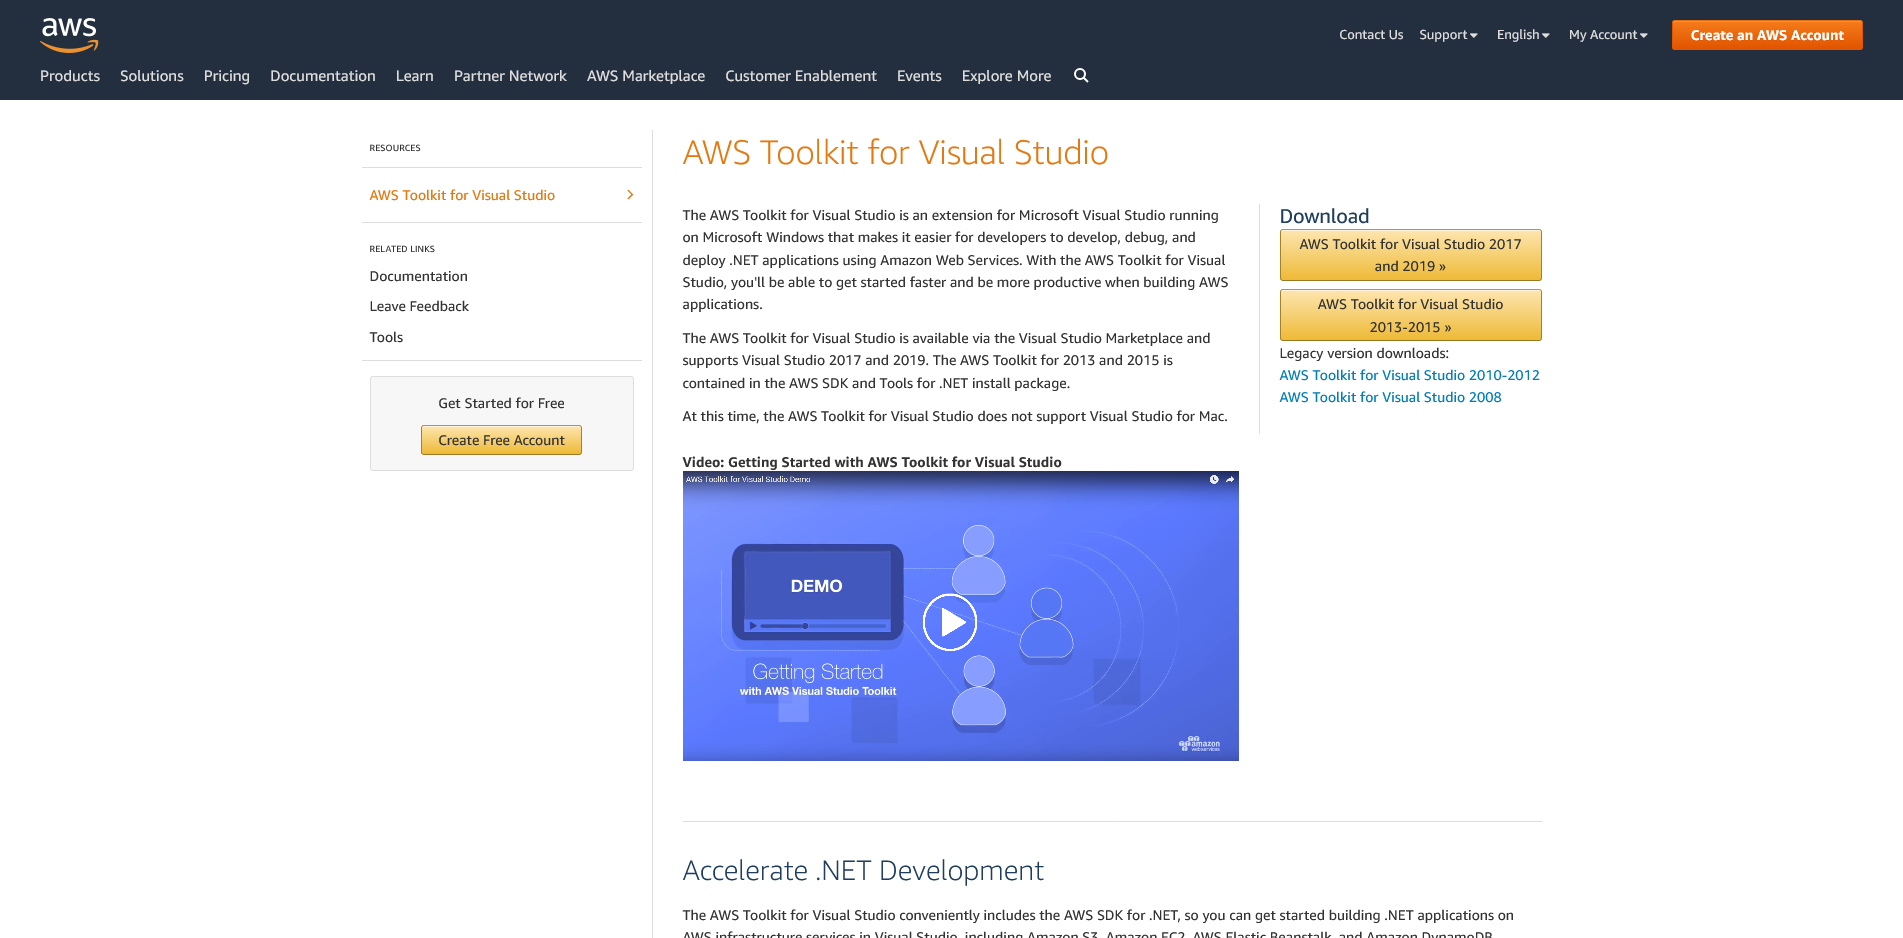
Task: Open the Solutions menu
Action: point(152,76)
